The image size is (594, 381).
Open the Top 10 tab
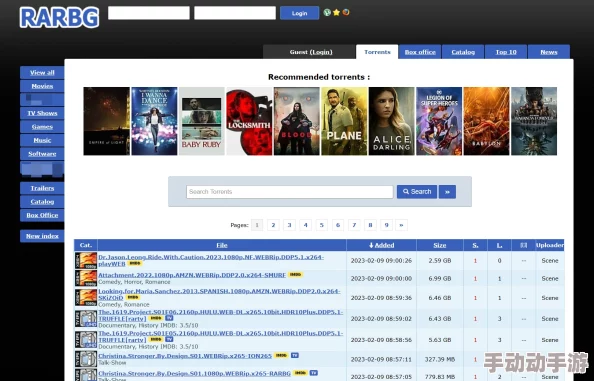point(506,52)
